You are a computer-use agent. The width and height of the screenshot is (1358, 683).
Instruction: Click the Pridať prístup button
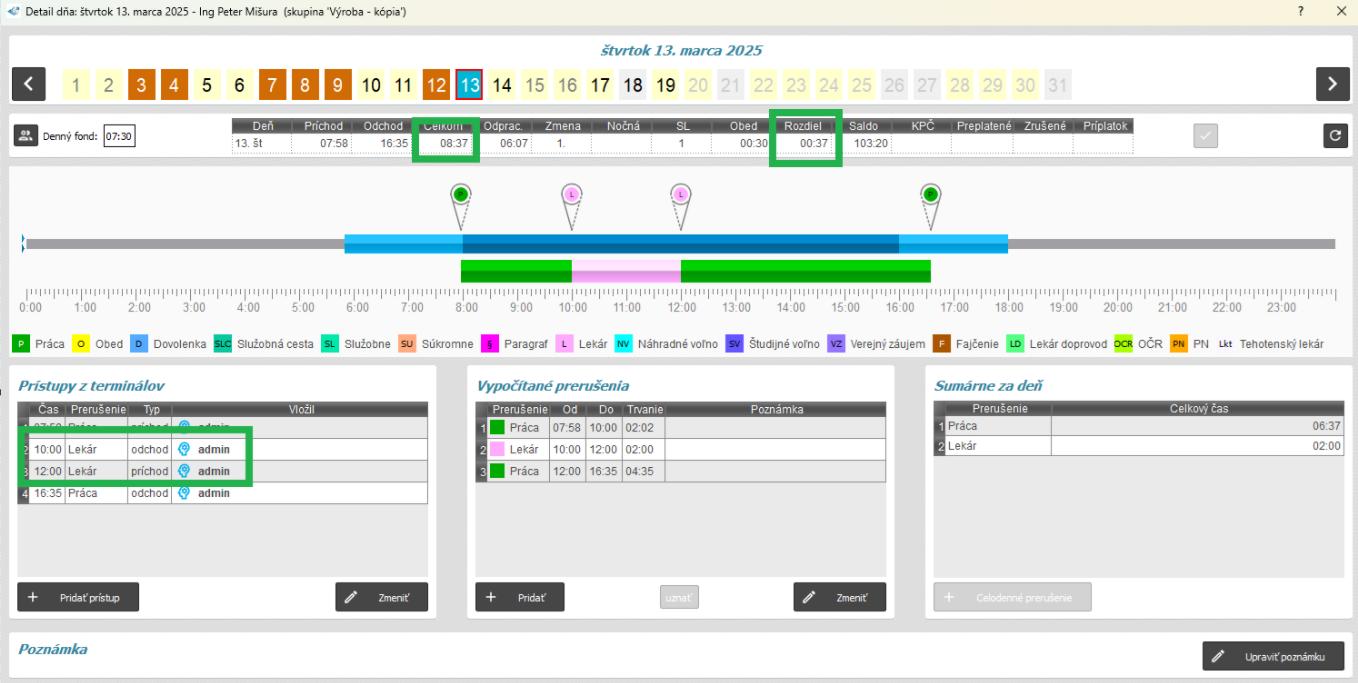[78, 596]
